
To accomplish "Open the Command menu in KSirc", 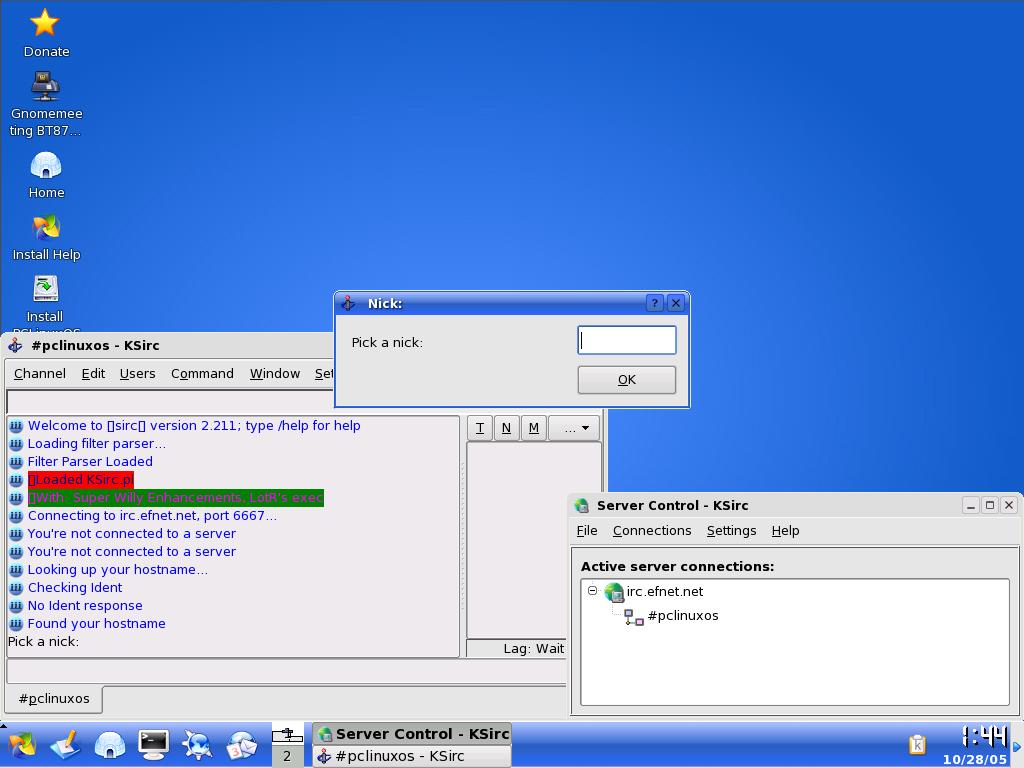I will pyautogui.click(x=202, y=374).
